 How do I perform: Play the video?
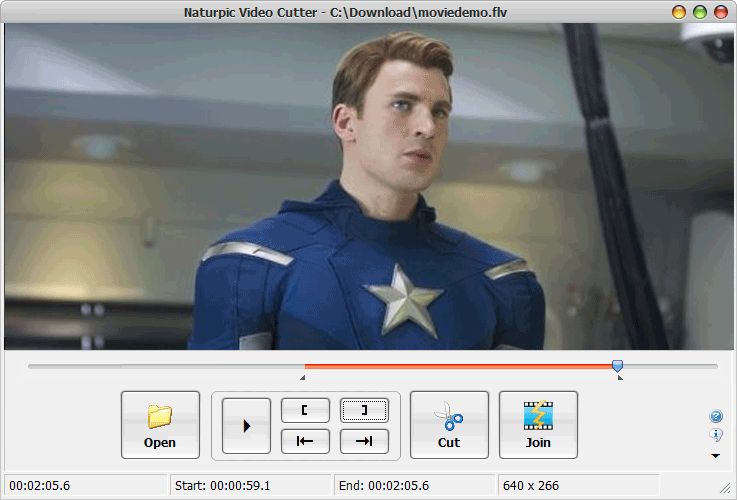[x=246, y=426]
